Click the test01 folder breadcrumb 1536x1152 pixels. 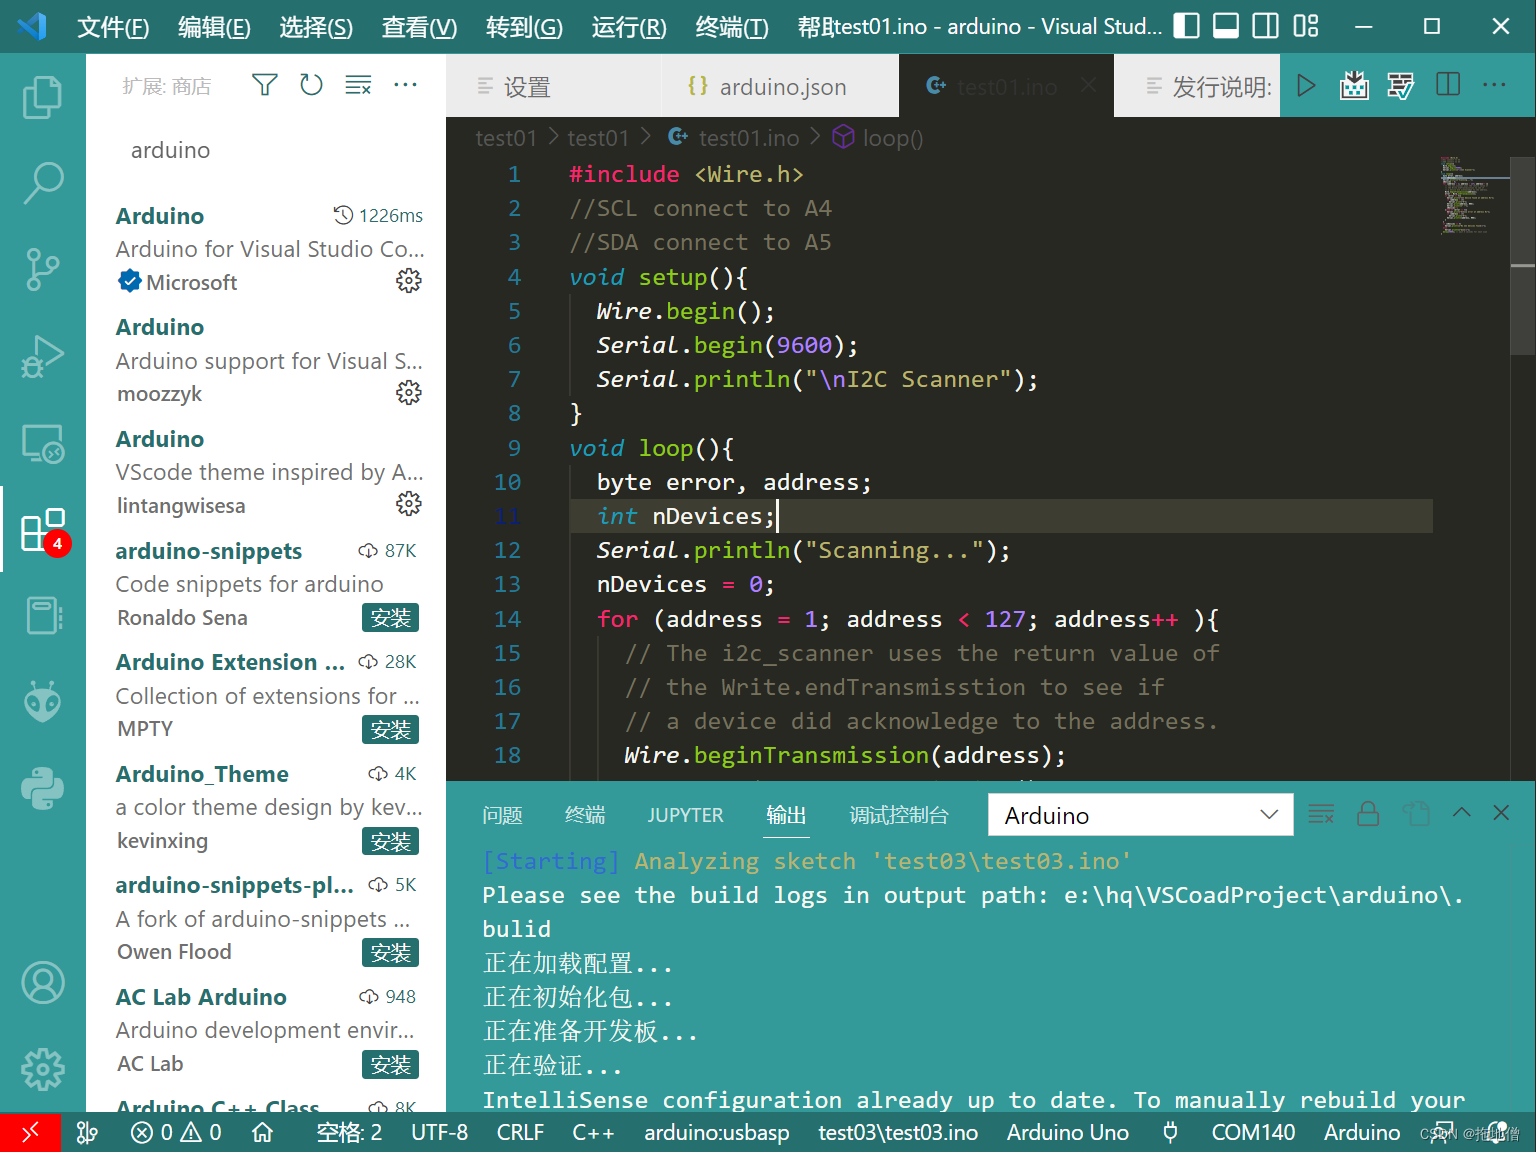tap(506, 138)
